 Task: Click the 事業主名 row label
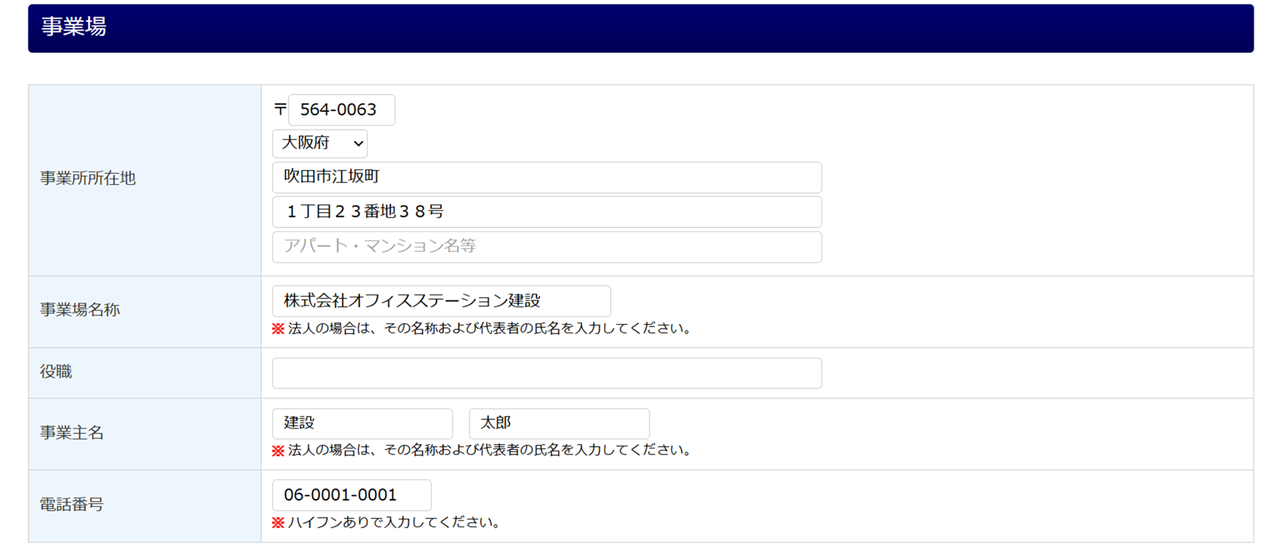72,433
